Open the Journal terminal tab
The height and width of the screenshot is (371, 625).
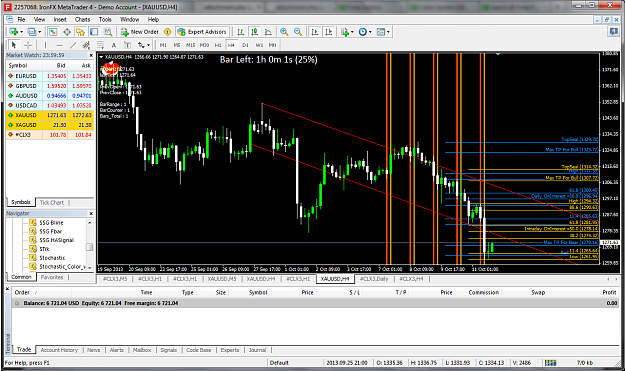click(x=257, y=350)
